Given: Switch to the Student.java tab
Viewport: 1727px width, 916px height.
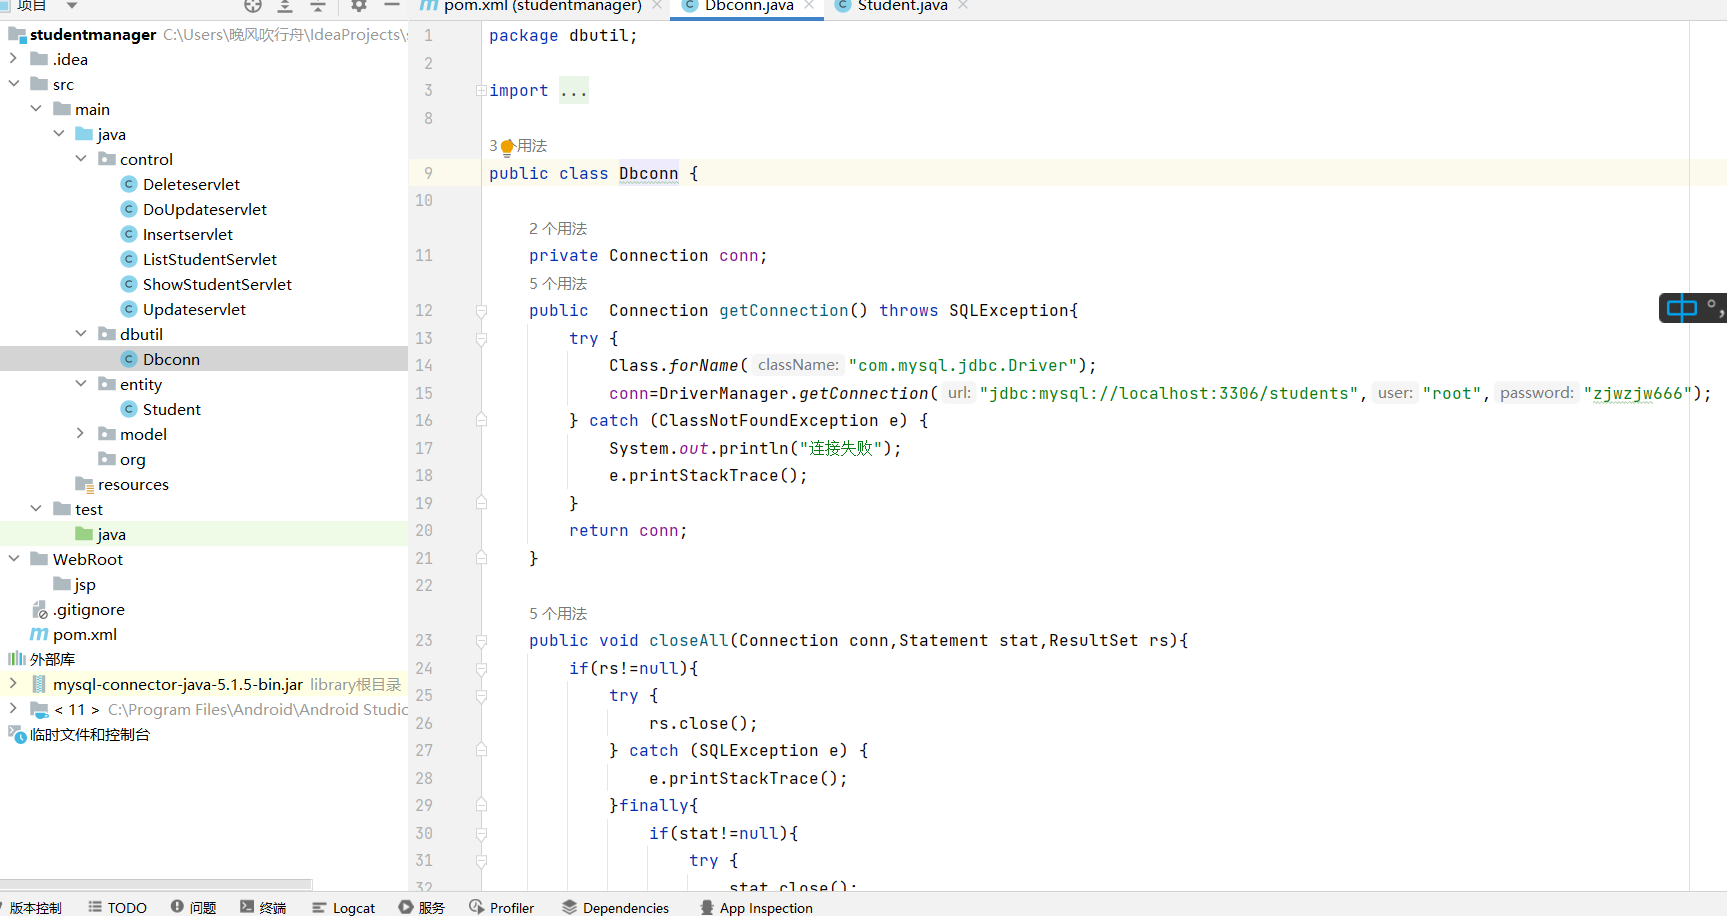Looking at the screenshot, I should tap(892, 6).
